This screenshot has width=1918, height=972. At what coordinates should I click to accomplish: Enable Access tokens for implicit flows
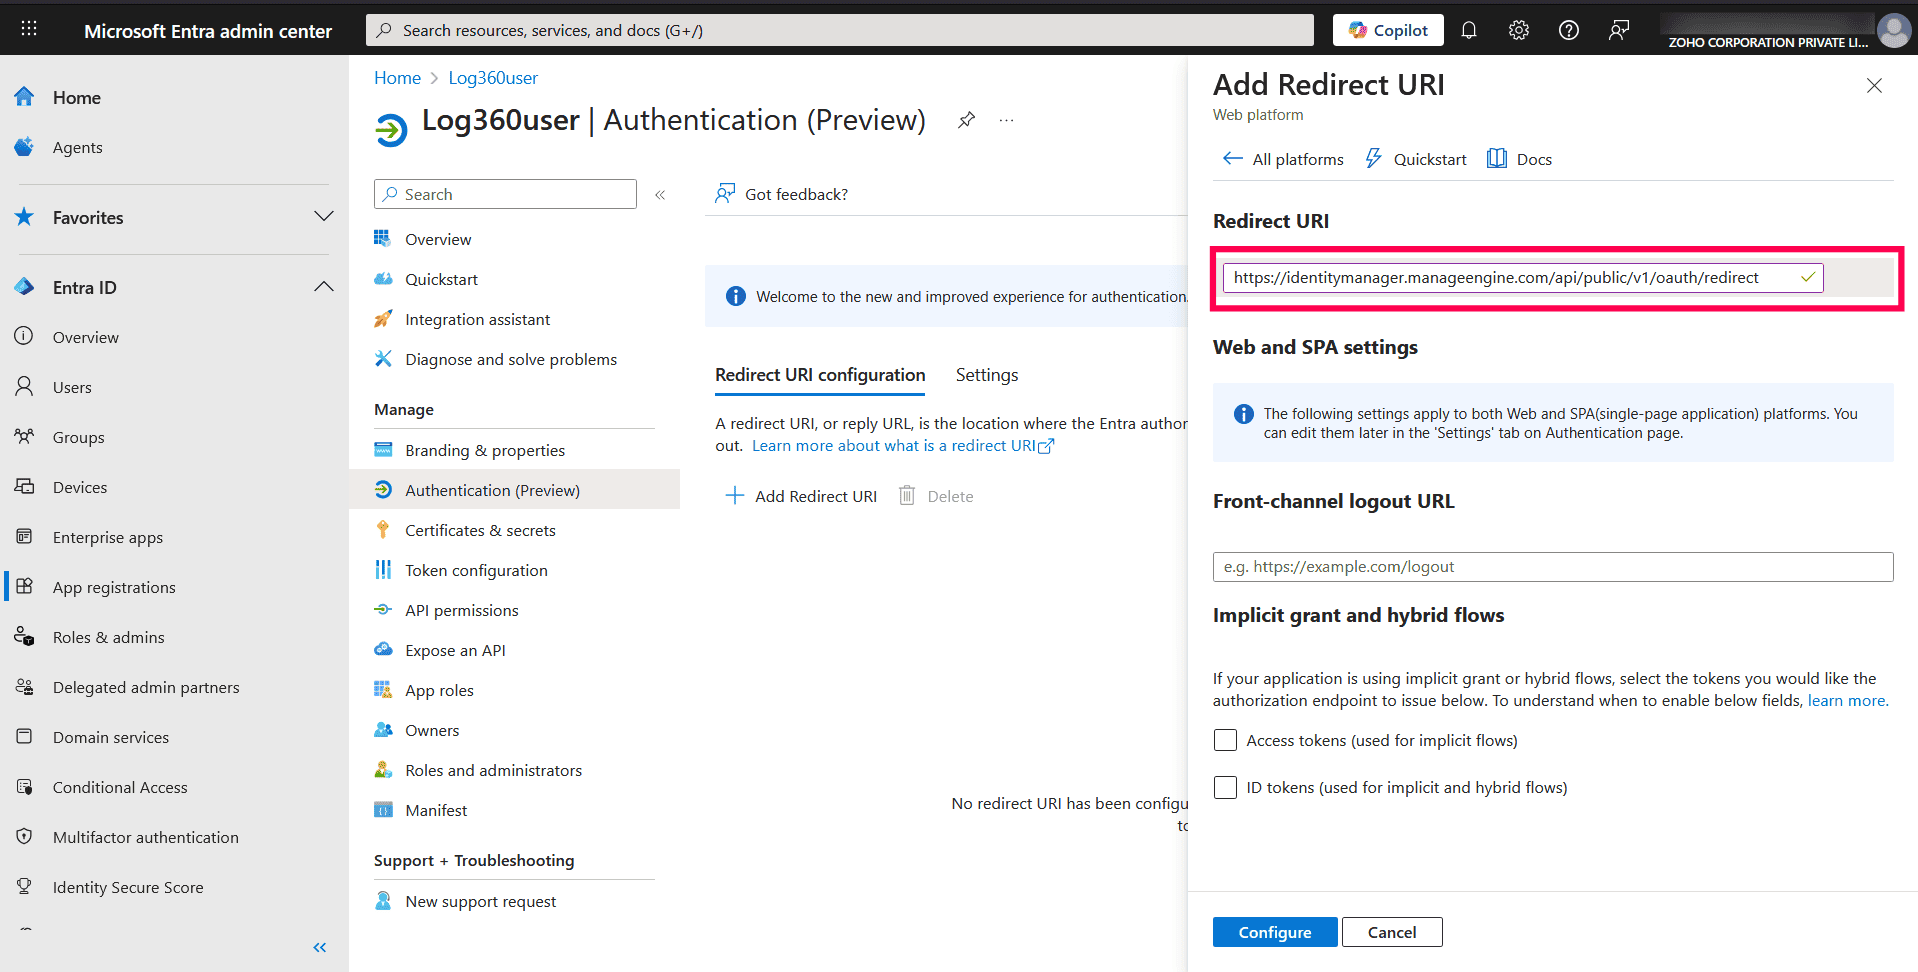point(1224,740)
